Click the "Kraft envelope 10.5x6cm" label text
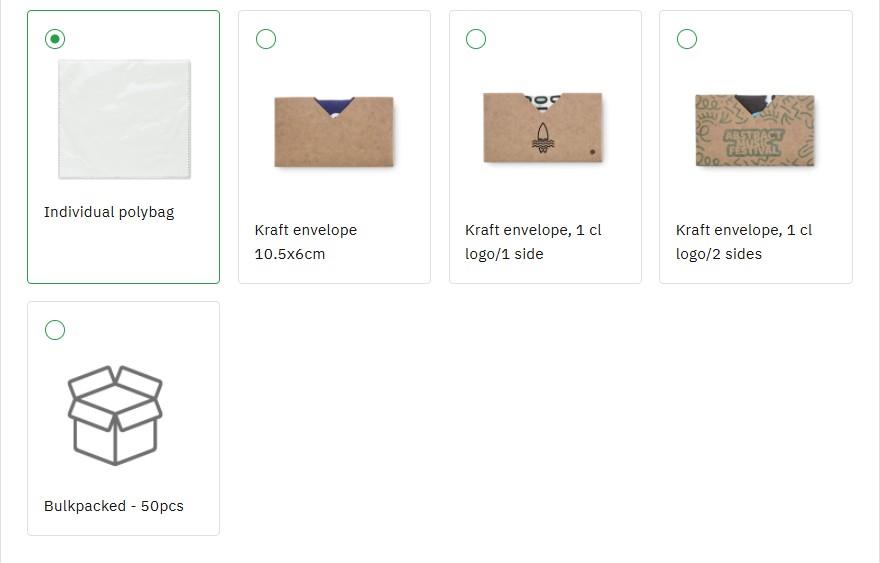The image size is (880, 563). [x=306, y=242]
